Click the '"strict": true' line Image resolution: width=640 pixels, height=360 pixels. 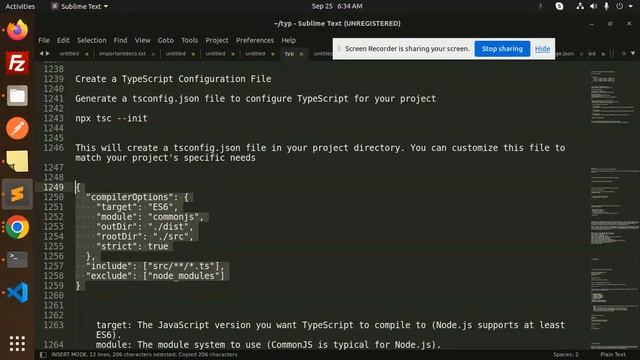click(x=132, y=246)
